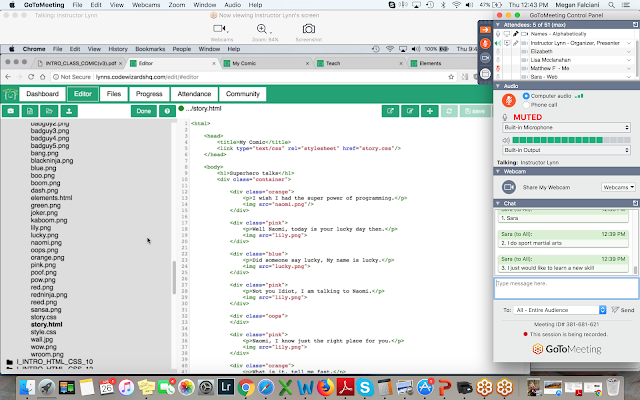This screenshot has width=640, height=400.
Task: Toggle the orange microphone in grab tab
Action: click(485, 43)
